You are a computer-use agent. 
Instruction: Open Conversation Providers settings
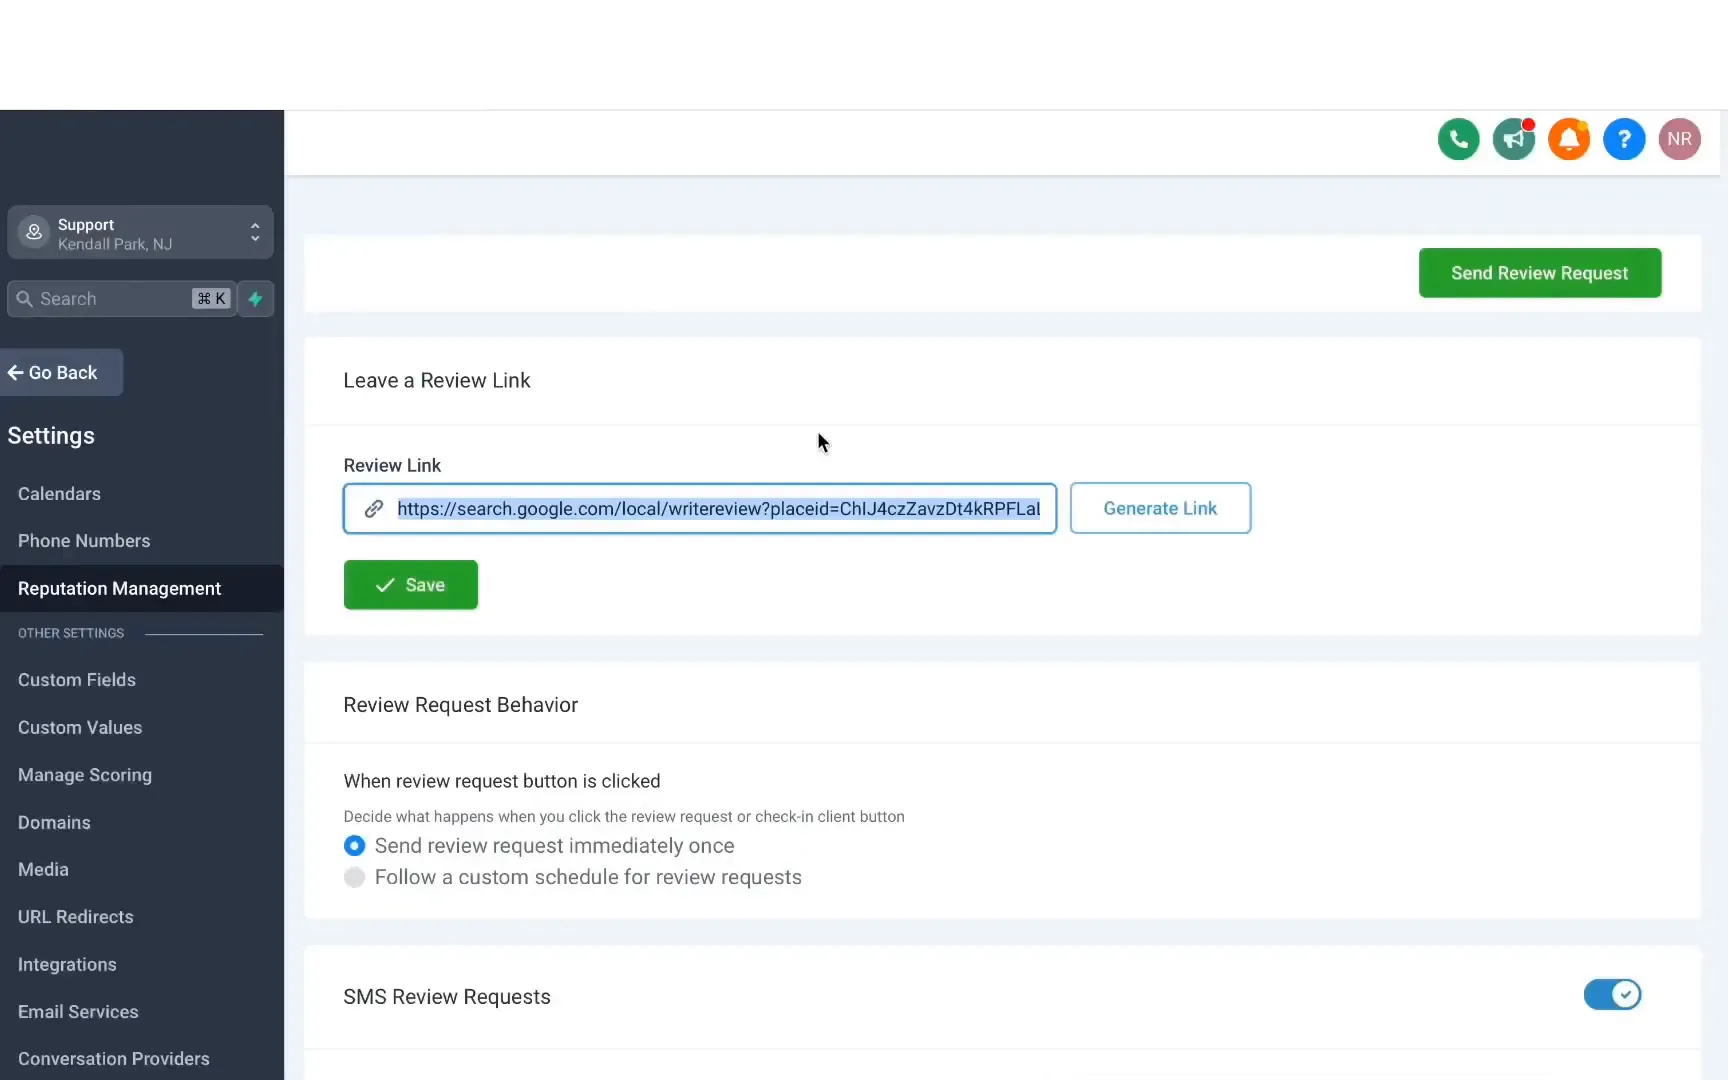point(113,1059)
